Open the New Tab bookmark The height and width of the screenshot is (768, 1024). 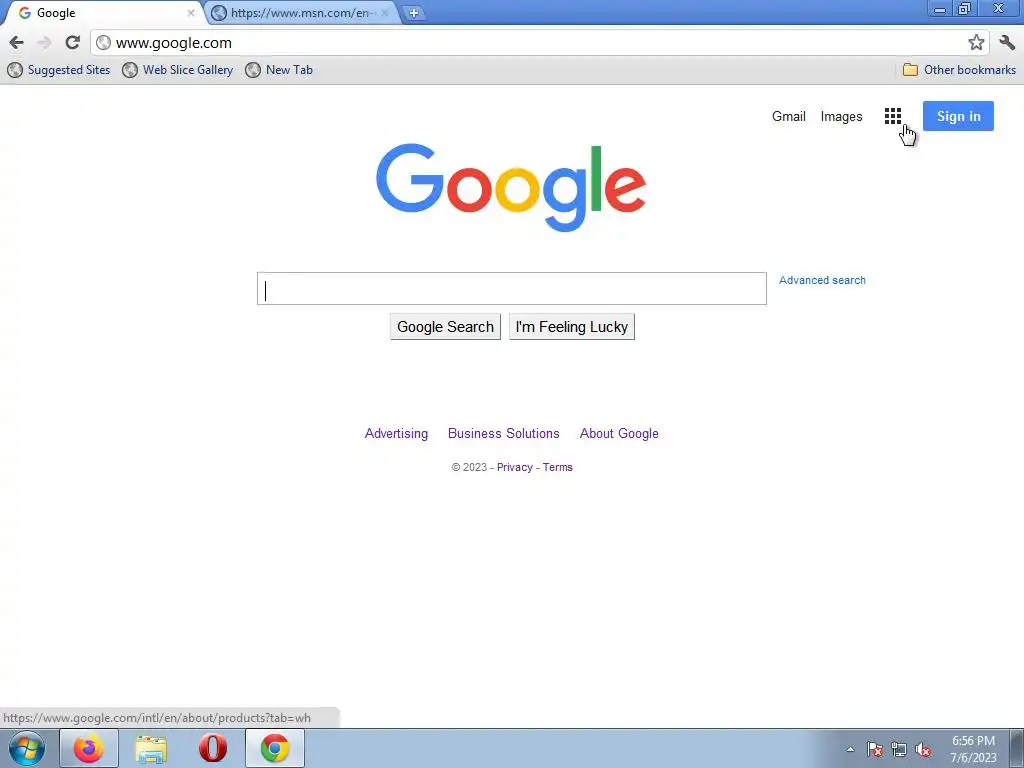[x=279, y=70]
